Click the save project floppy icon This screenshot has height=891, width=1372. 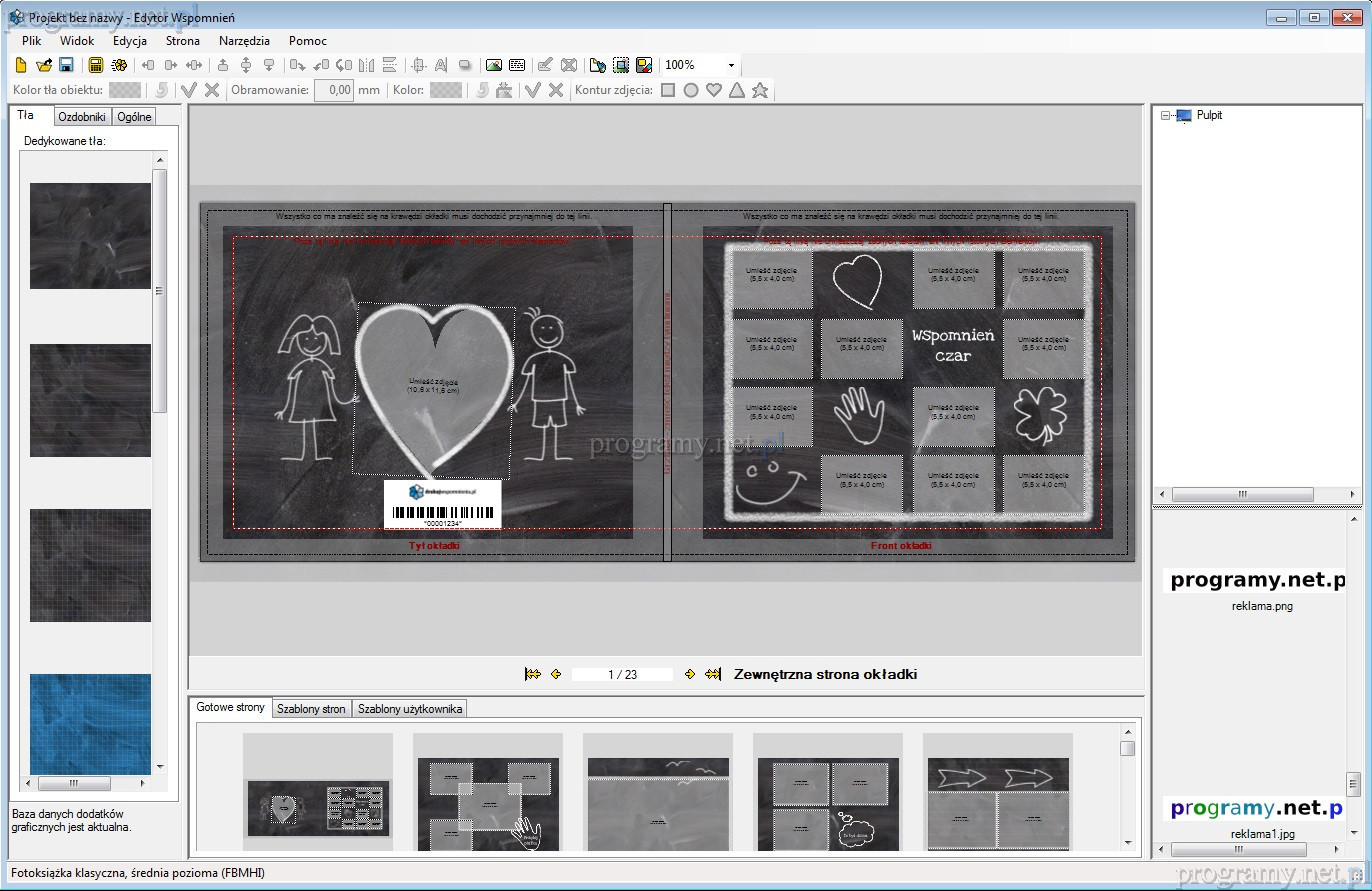66,65
